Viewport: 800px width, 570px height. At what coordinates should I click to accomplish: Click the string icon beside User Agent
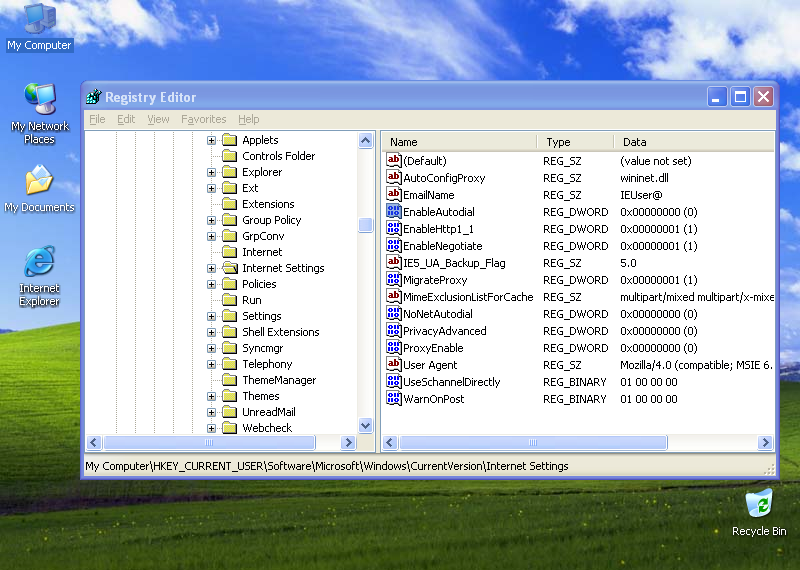[393, 364]
